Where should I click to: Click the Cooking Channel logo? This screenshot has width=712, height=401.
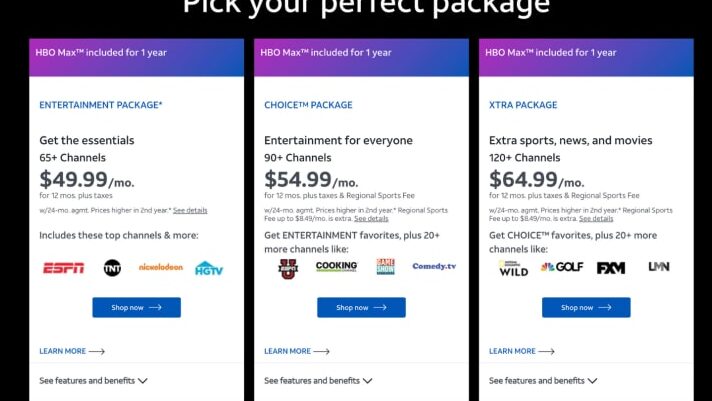tap(337, 267)
